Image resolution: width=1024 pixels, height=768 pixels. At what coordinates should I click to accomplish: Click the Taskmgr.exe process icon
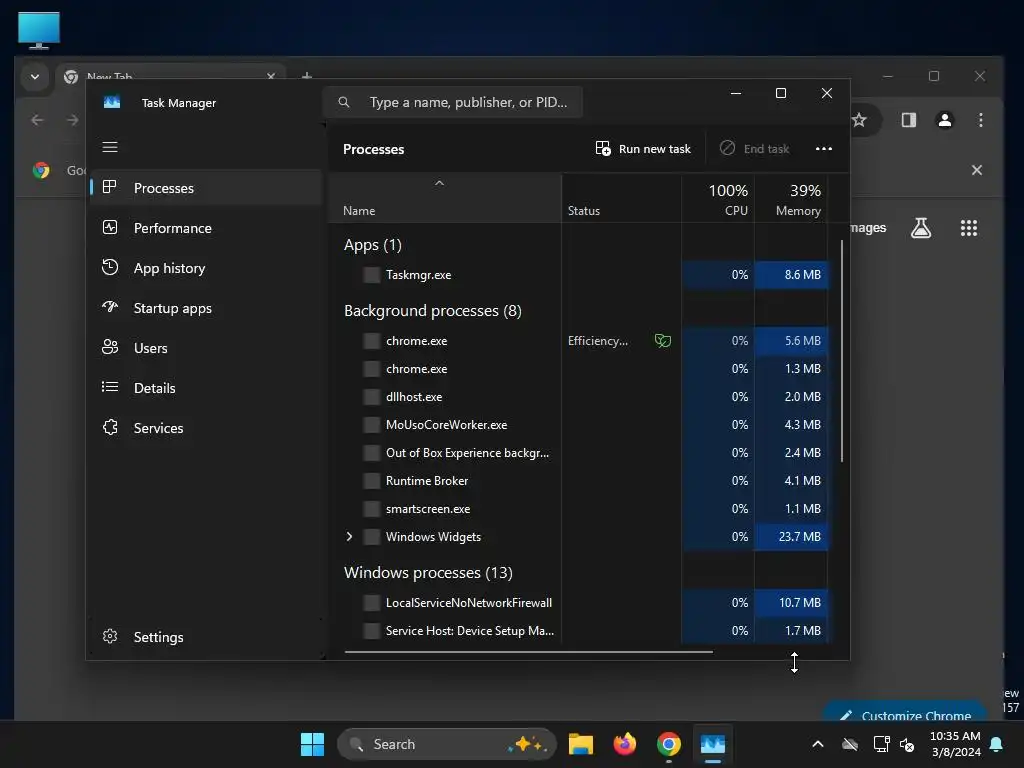click(372, 275)
